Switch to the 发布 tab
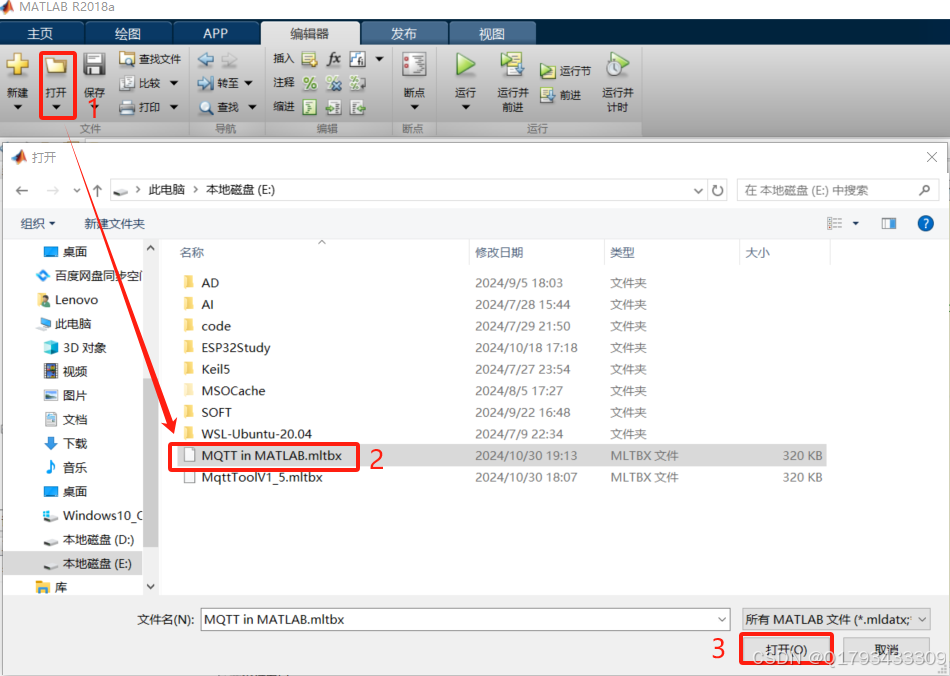Viewport: 950px width, 676px height. point(404,34)
